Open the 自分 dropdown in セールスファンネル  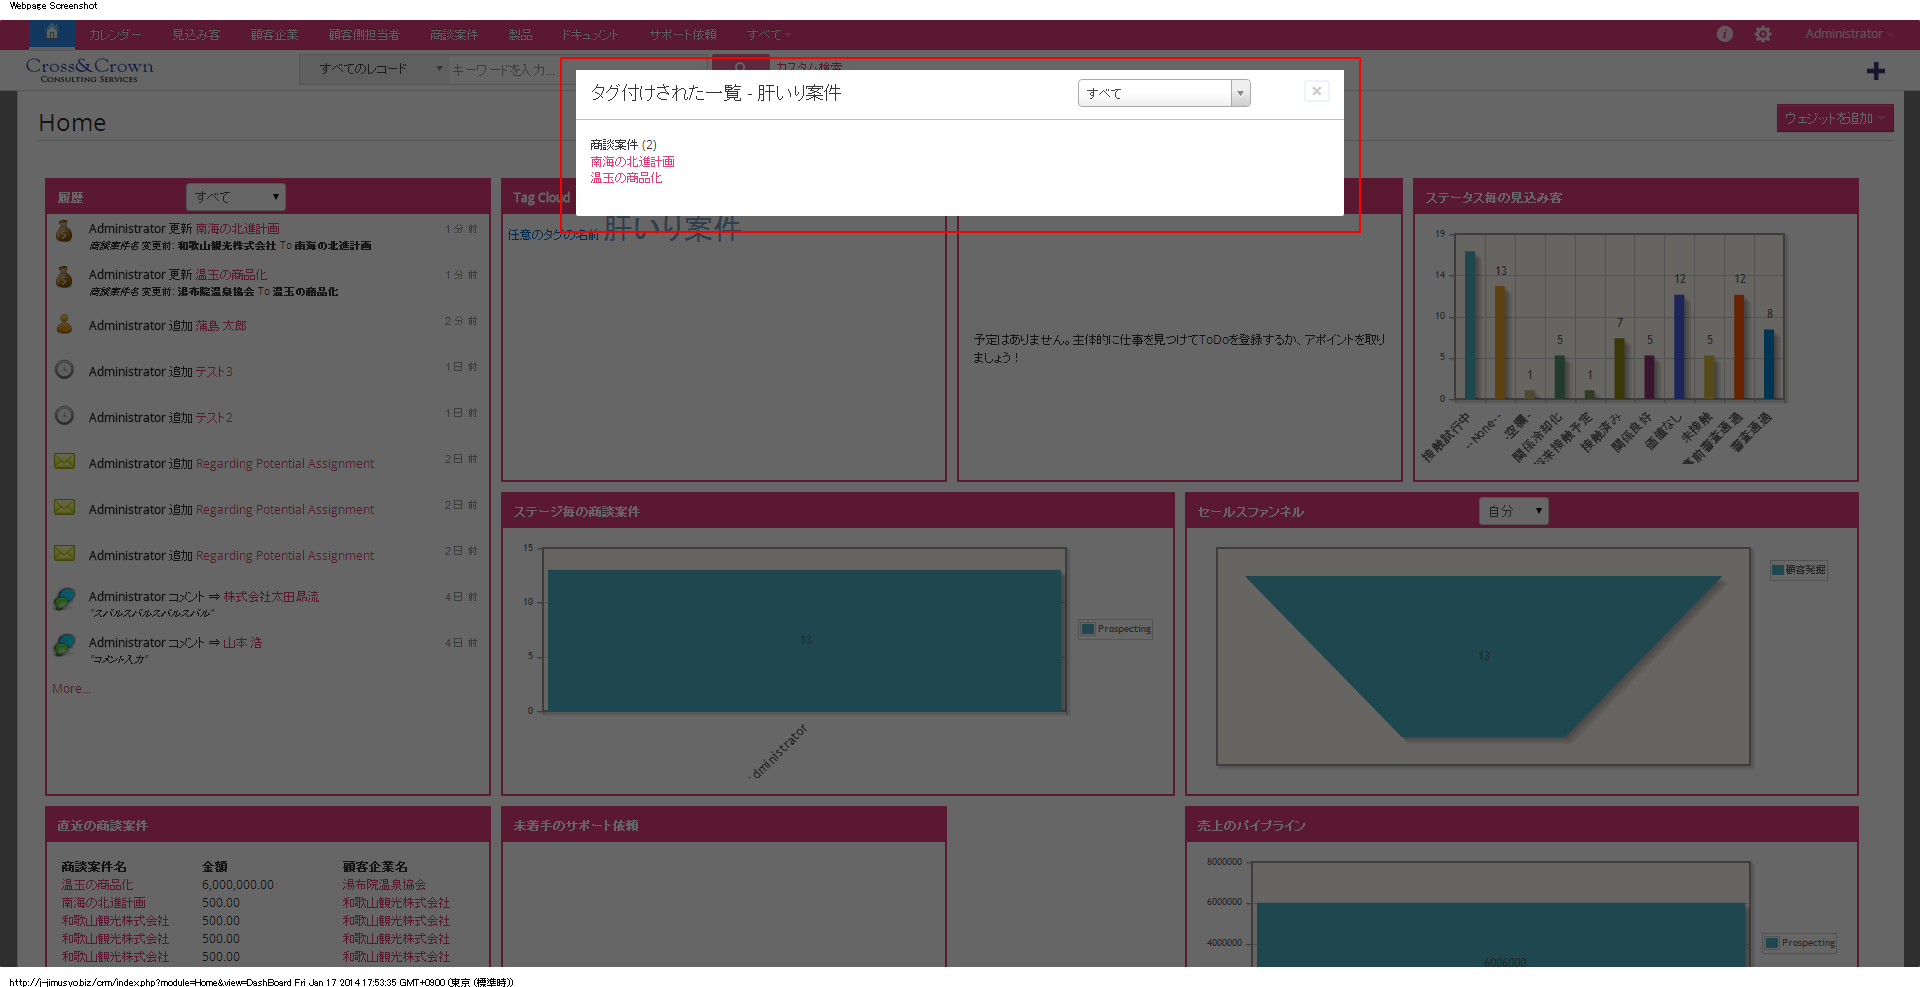[x=1513, y=511]
